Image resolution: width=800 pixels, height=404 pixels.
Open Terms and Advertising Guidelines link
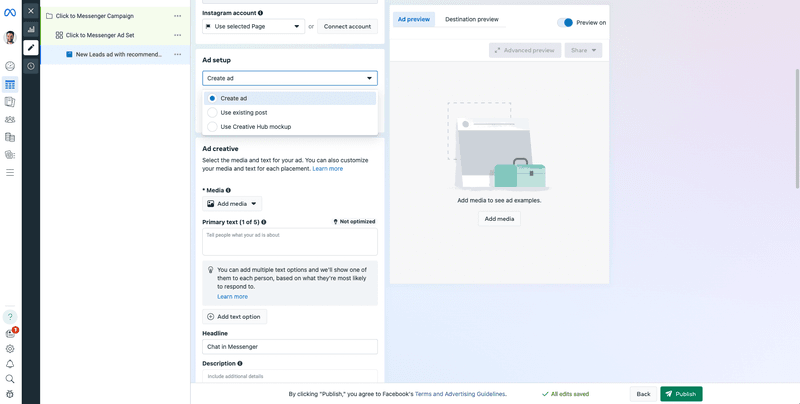tap(460, 394)
